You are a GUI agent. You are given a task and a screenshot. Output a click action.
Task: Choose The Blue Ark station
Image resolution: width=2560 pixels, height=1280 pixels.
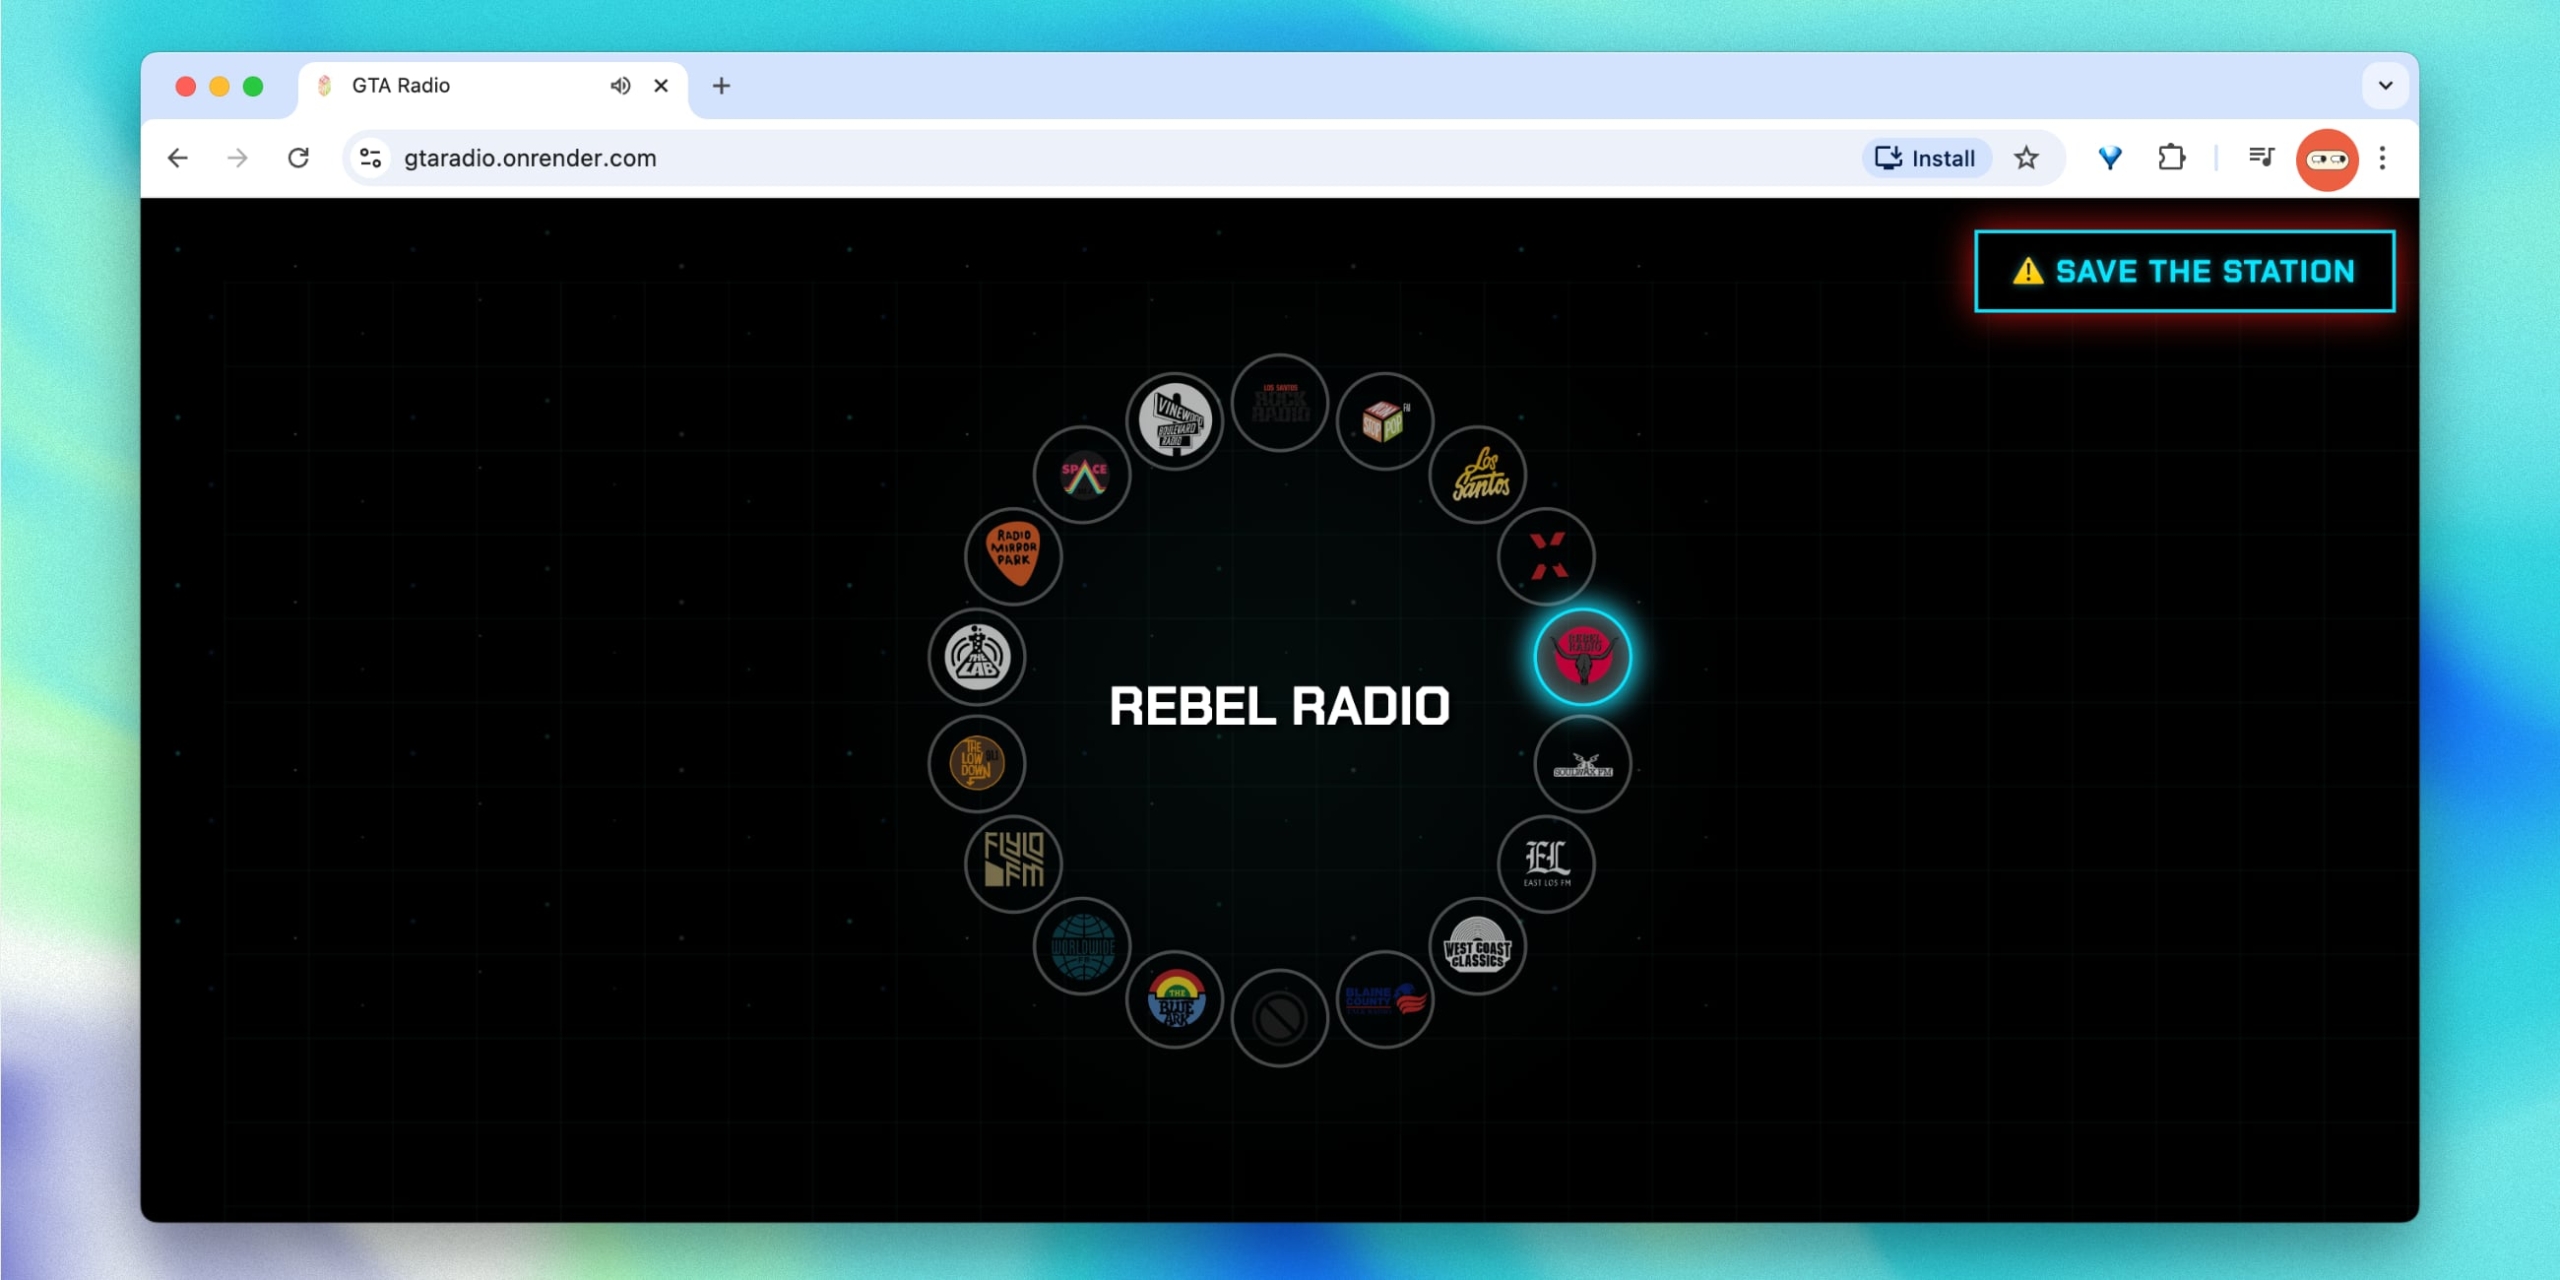click(1175, 1001)
